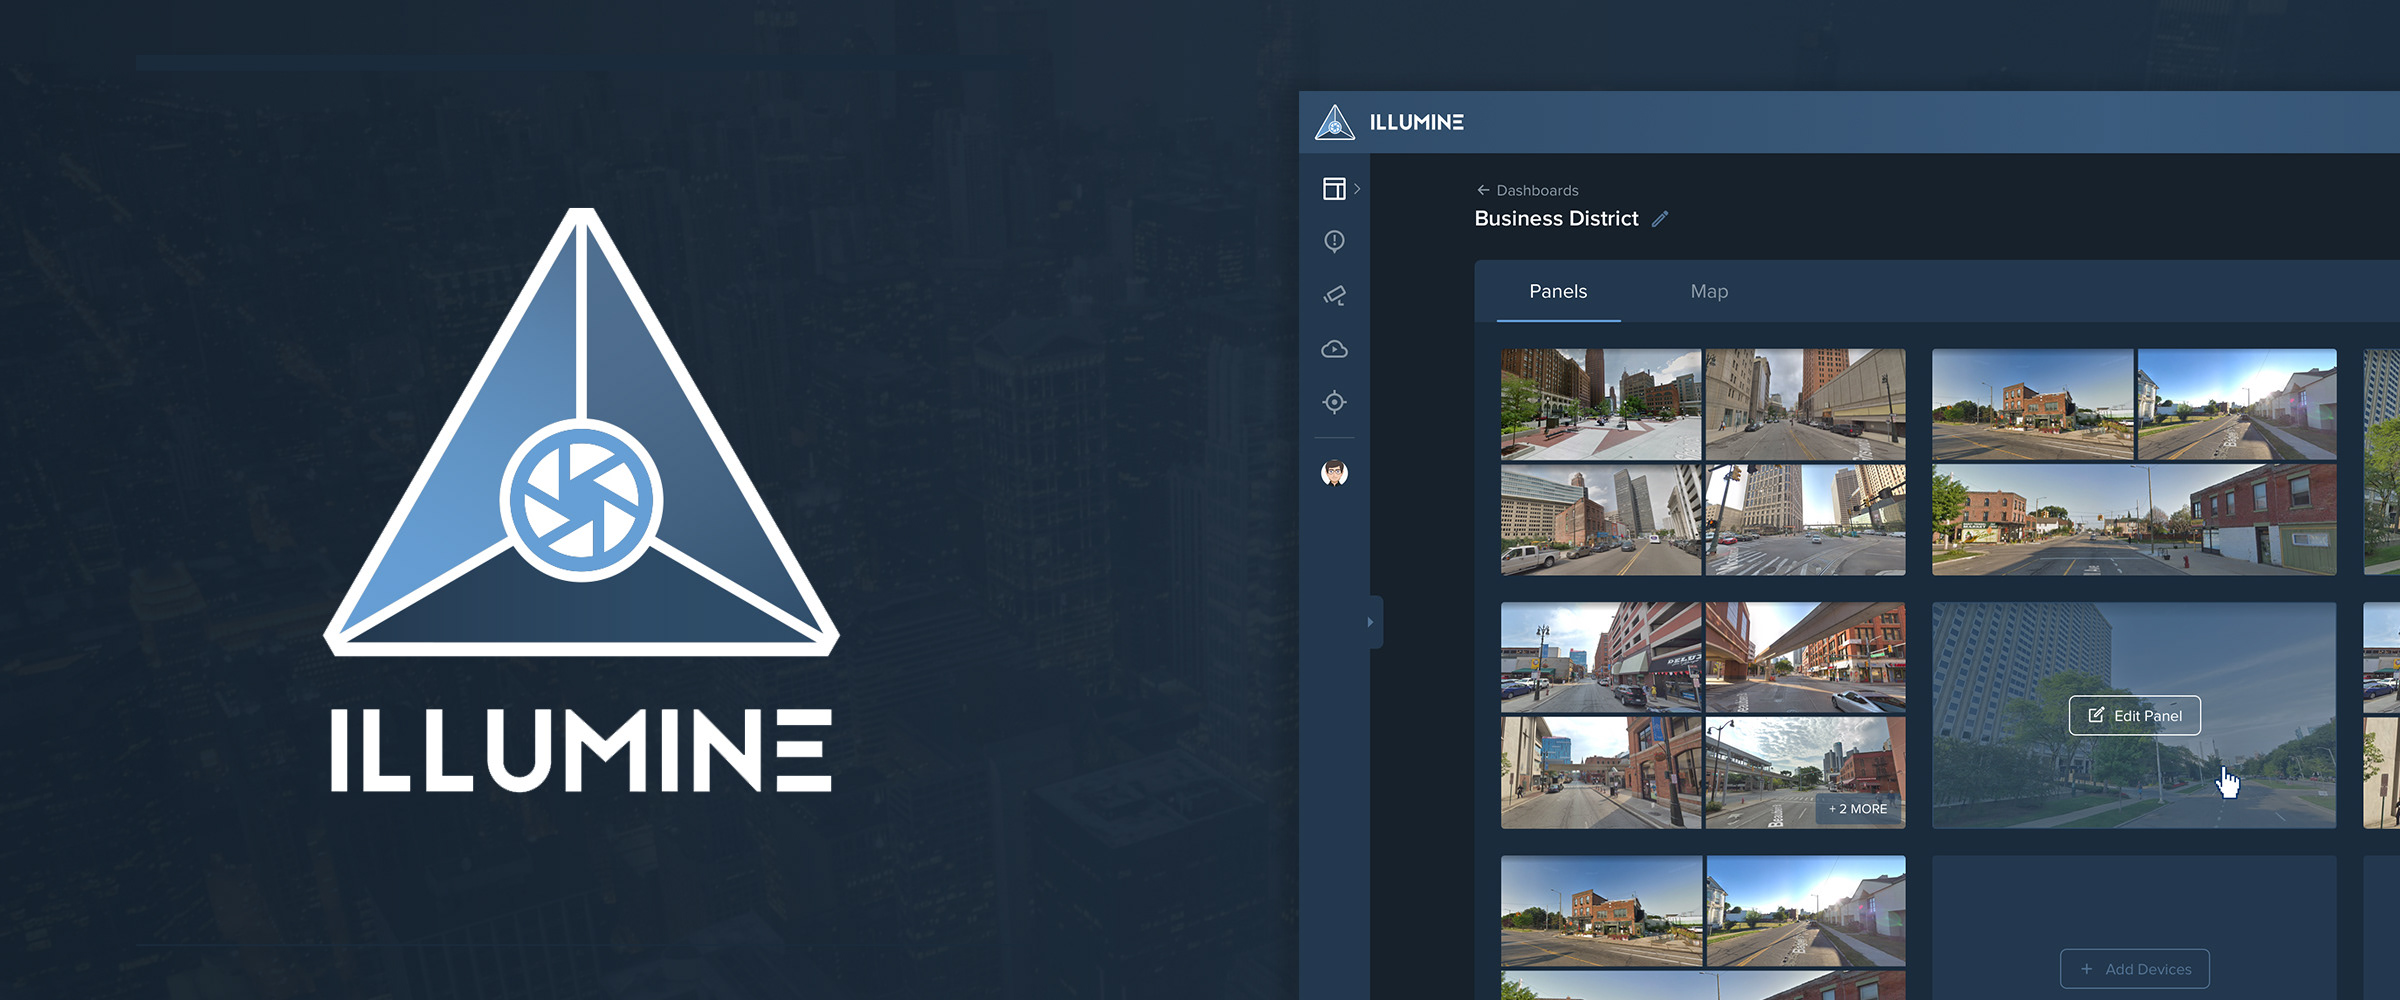Click the Illumine logo in the app header
2400x1000 pixels.
pos(1389,122)
